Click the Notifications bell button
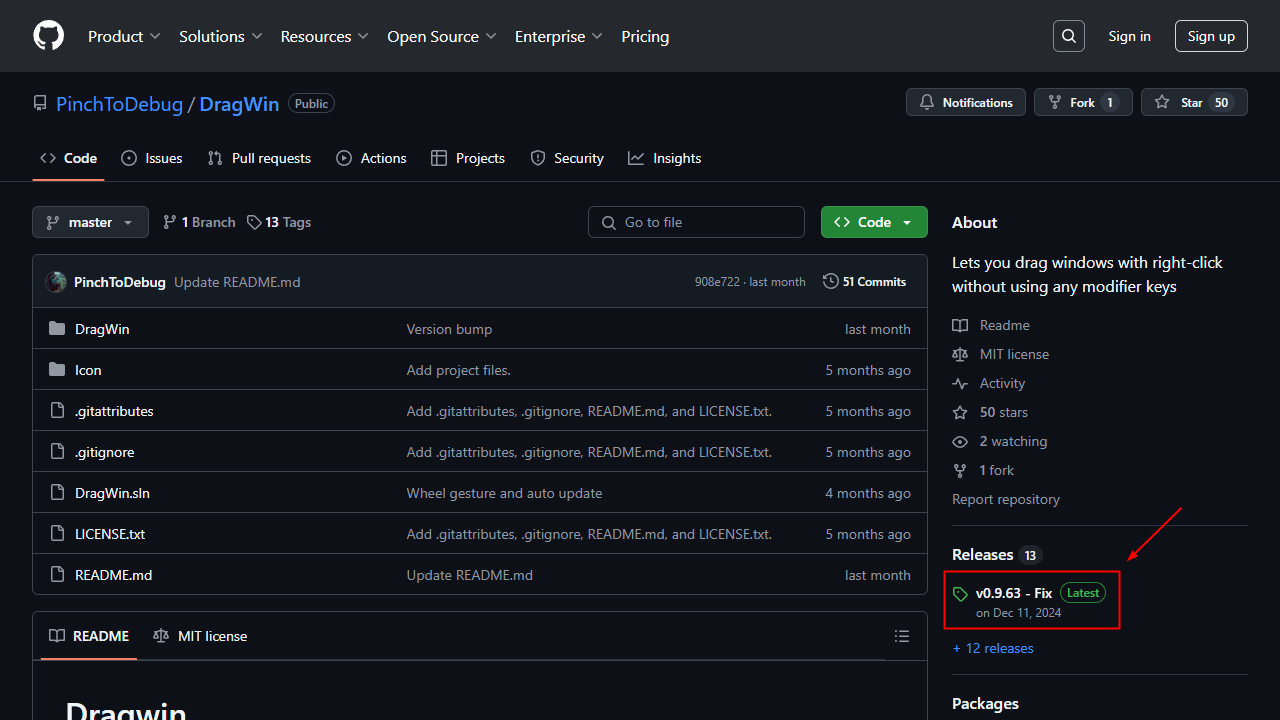 click(x=966, y=102)
